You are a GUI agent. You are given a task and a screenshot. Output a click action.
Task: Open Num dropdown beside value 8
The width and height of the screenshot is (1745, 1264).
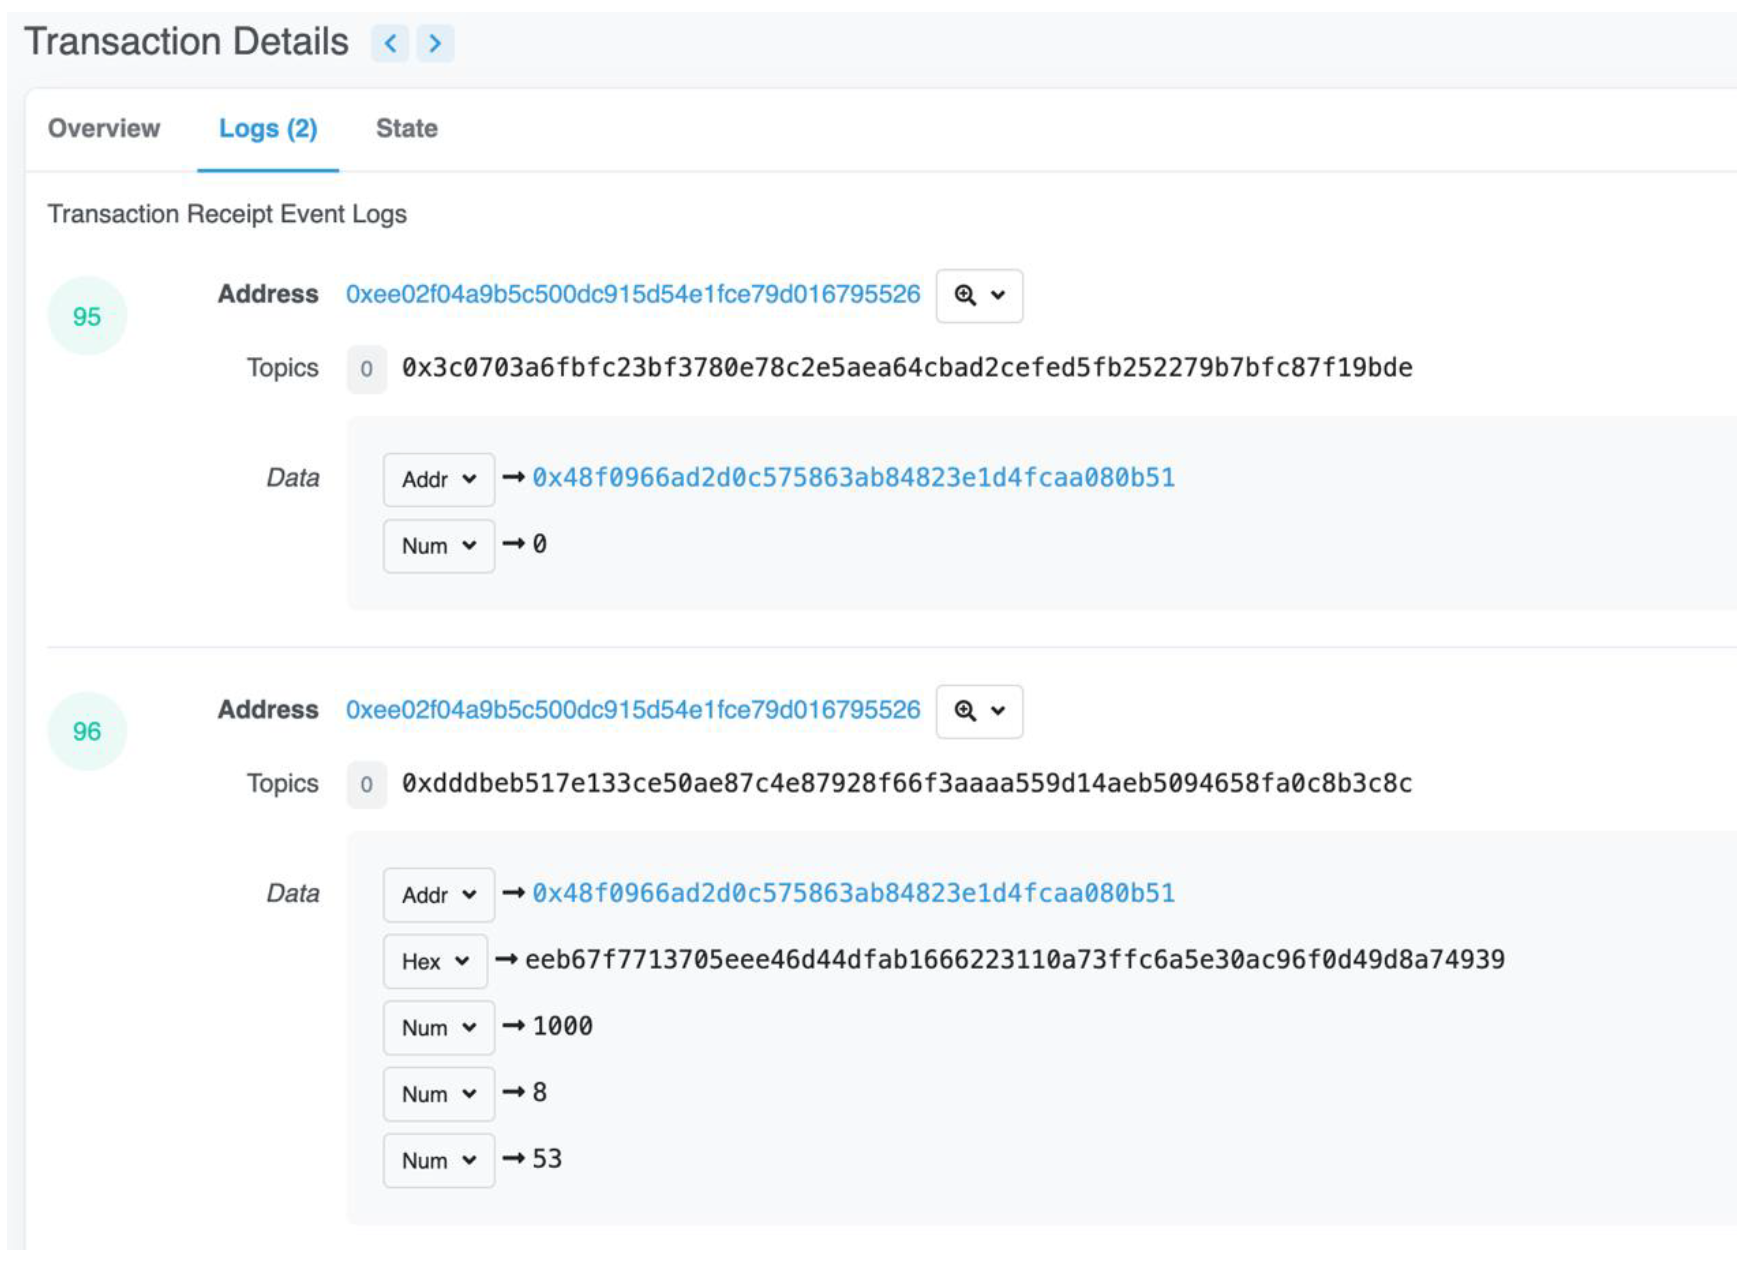pos(438,1094)
